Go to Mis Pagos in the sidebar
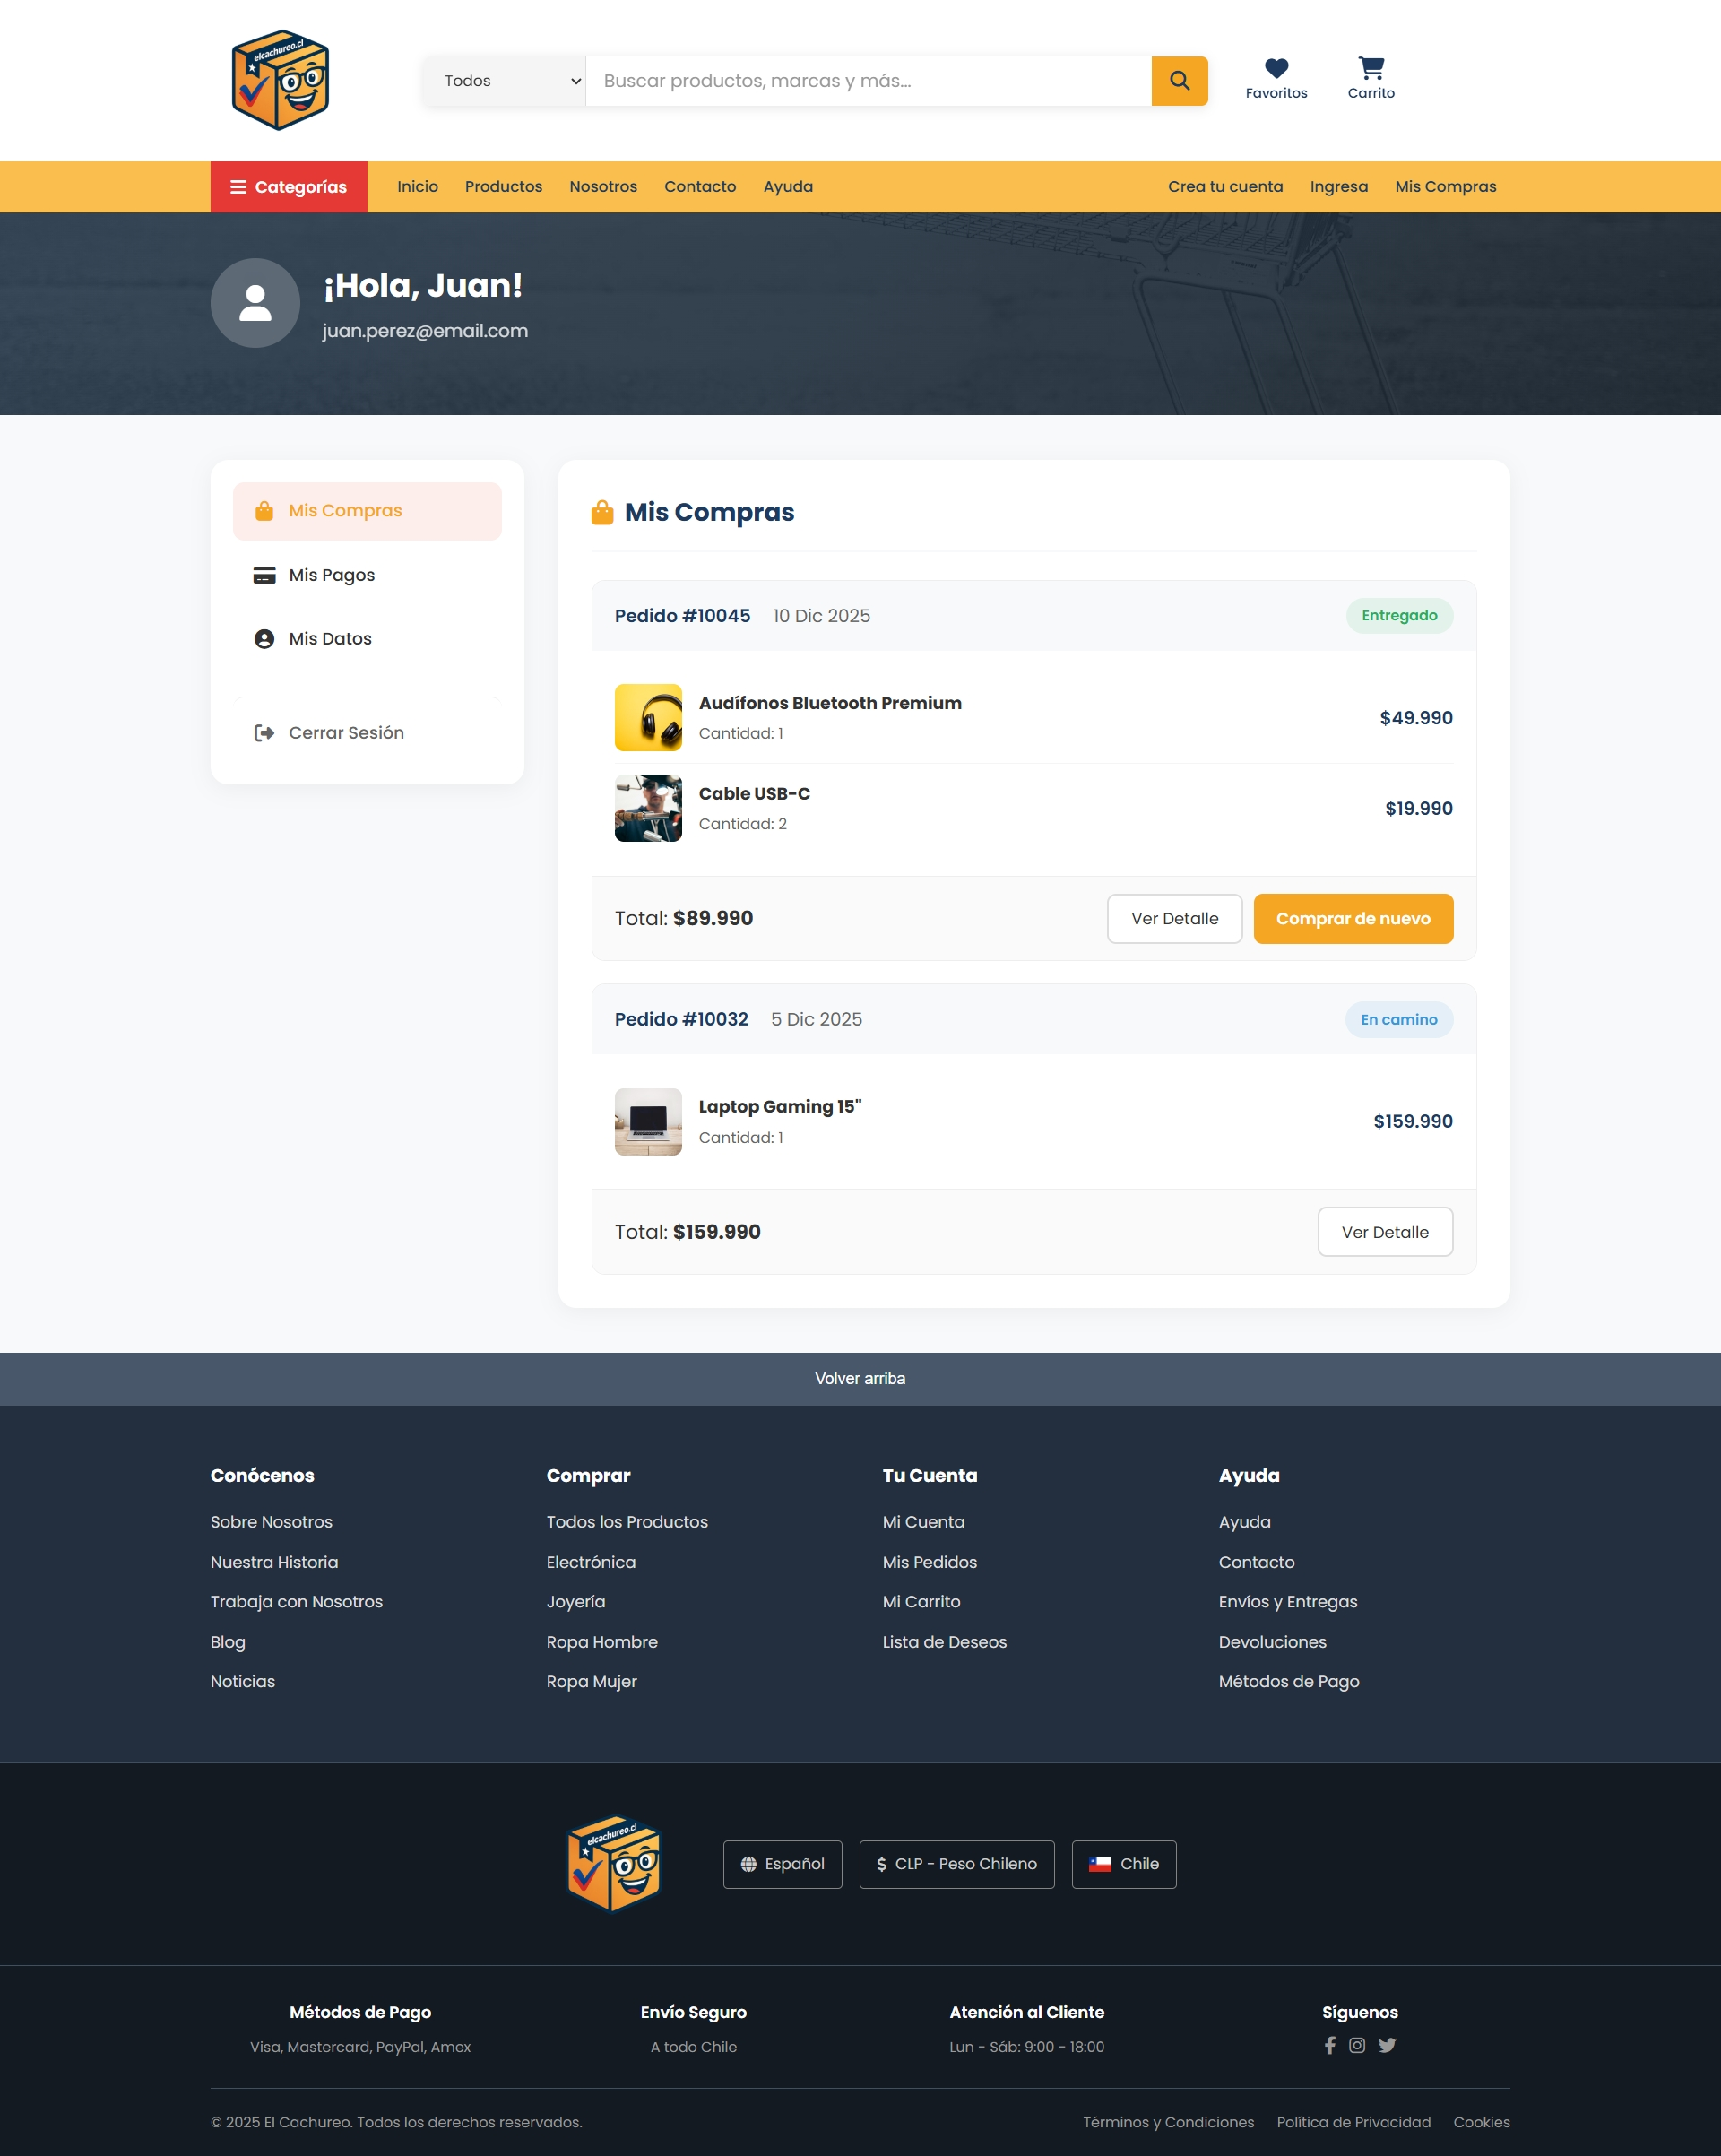Screen dimensions: 1721x2156 (x=331, y=575)
